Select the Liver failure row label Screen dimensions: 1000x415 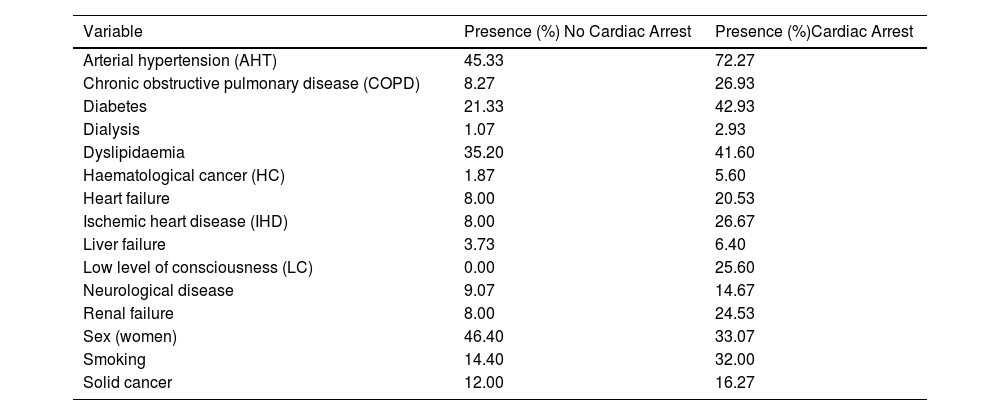click(124, 244)
